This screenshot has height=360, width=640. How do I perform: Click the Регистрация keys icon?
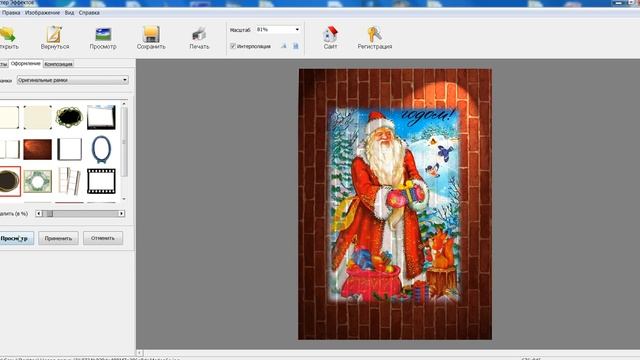point(374,34)
